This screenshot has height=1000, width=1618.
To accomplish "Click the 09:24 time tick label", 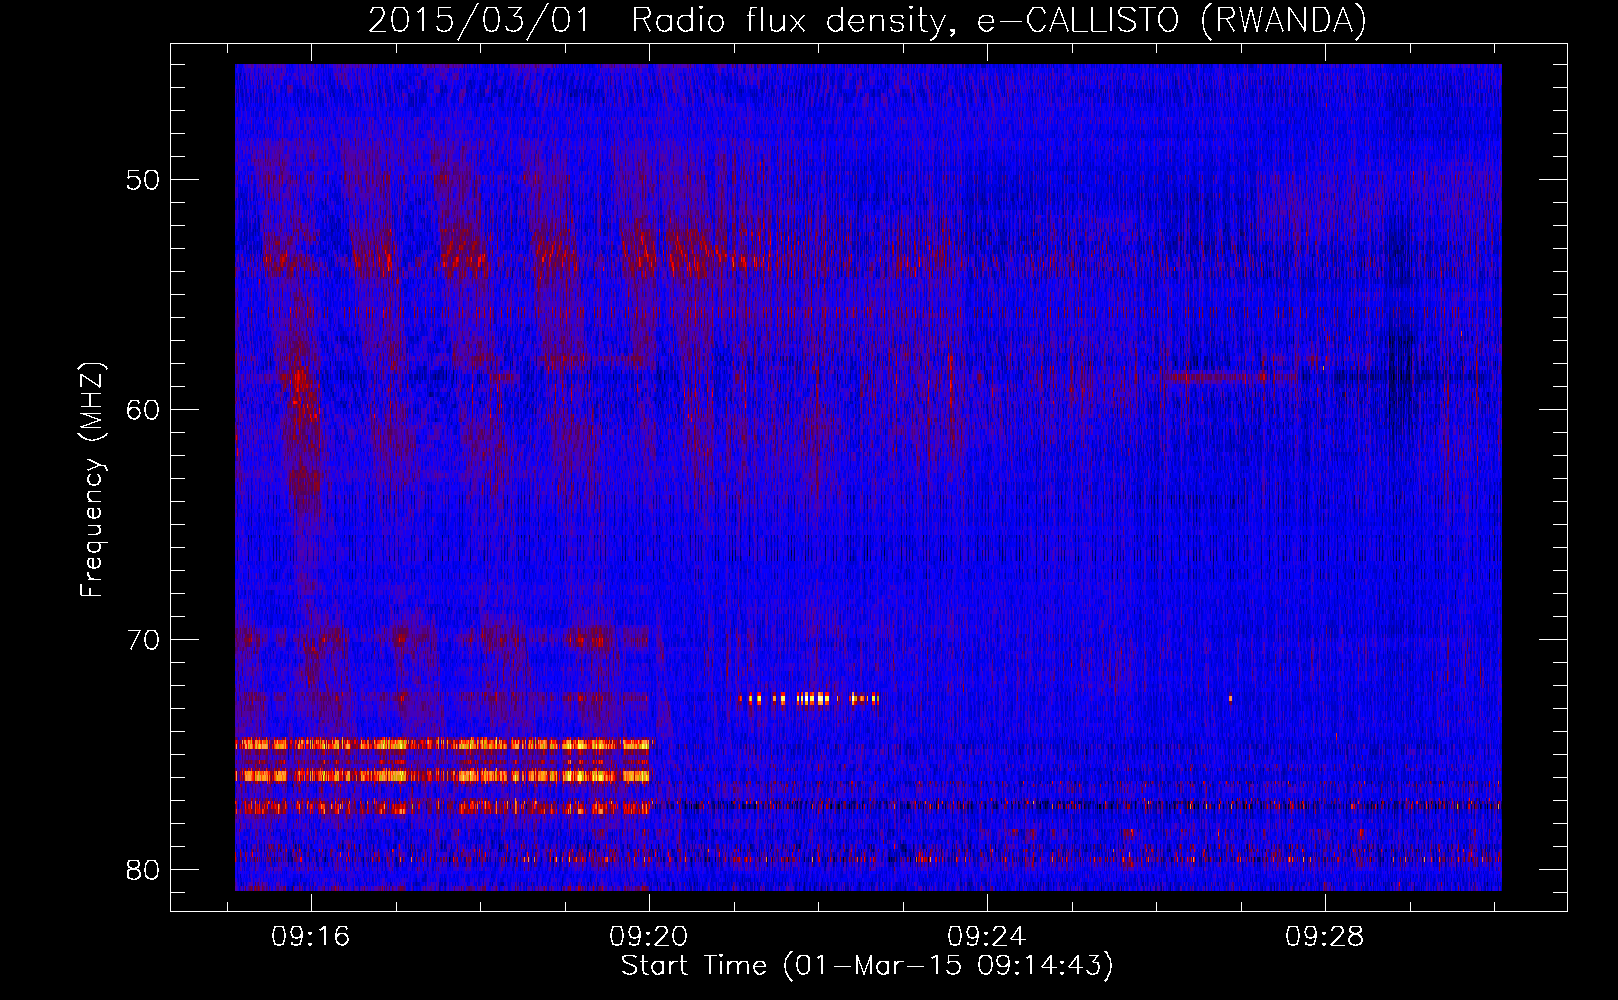I will tap(987, 937).
